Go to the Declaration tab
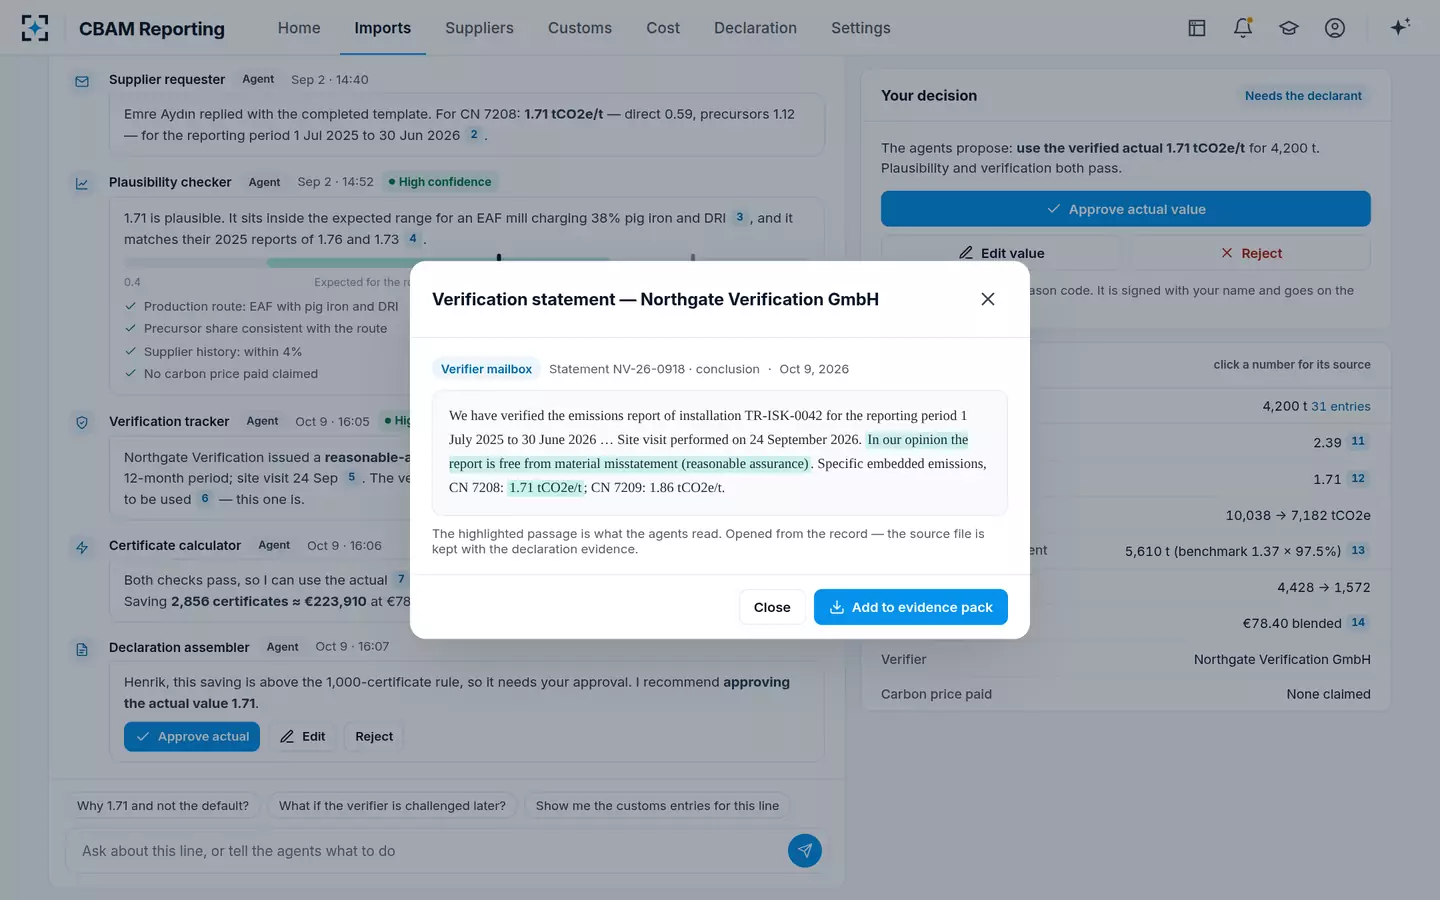This screenshot has width=1440, height=900. (x=755, y=28)
